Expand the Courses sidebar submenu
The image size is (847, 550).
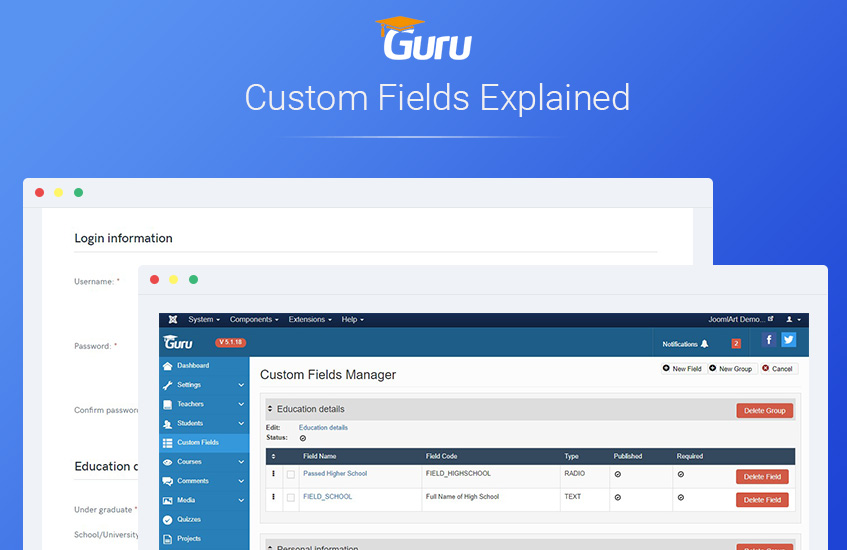pyautogui.click(x=241, y=462)
